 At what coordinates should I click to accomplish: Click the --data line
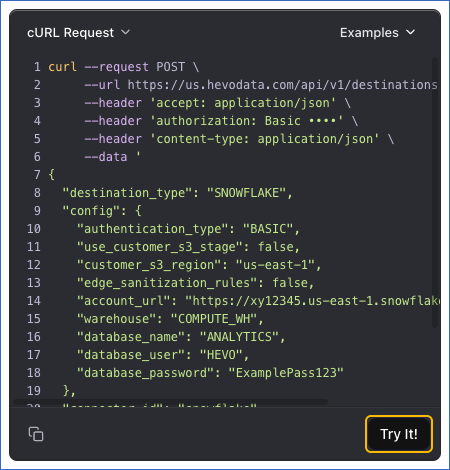pos(113,157)
